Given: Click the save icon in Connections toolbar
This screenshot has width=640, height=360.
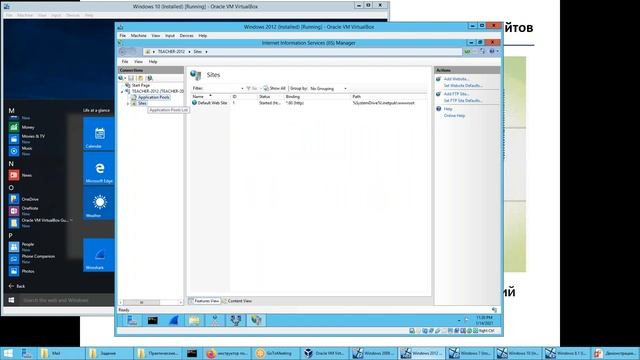Looking at the screenshot, I should (131, 78).
